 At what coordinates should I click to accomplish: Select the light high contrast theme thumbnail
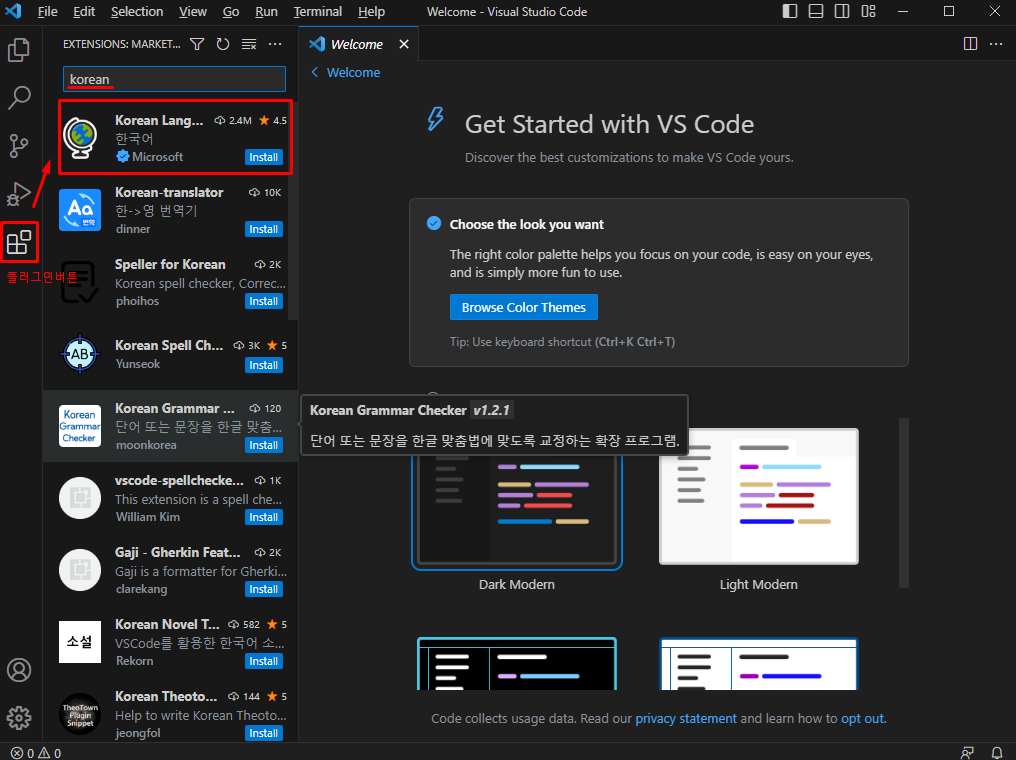(759, 663)
